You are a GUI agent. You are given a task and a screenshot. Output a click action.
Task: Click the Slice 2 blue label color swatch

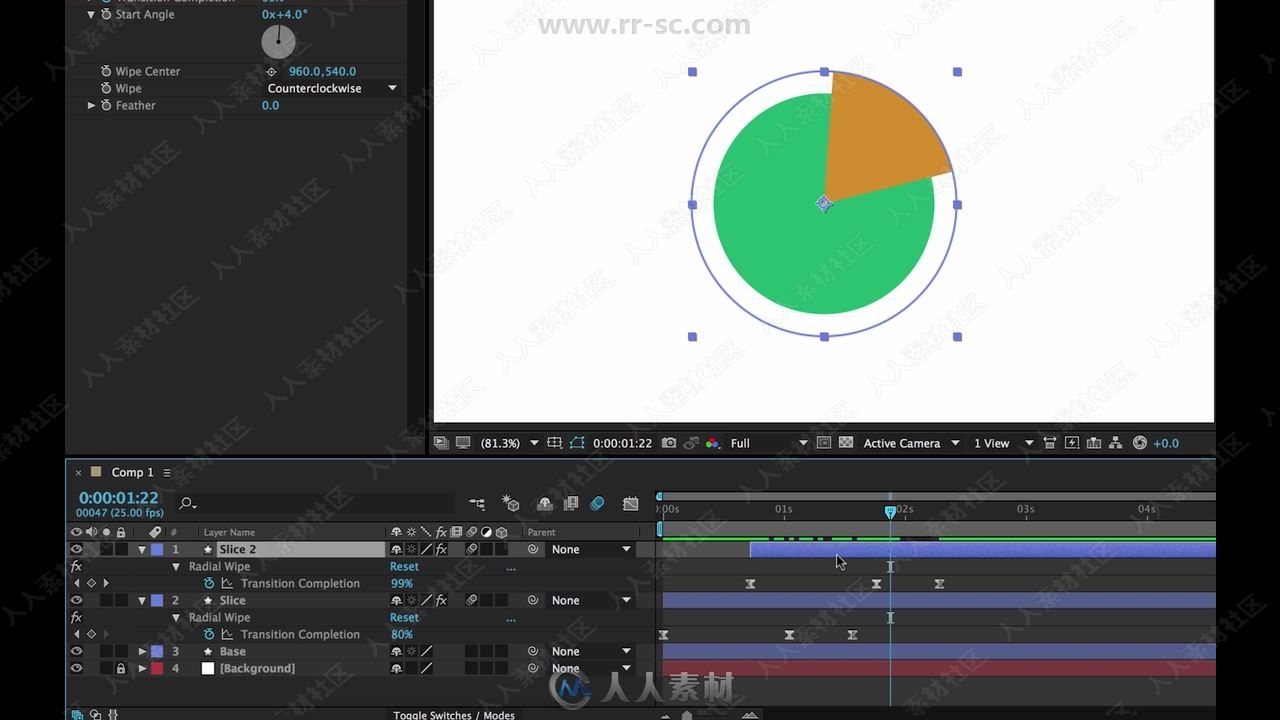click(x=157, y=549)
